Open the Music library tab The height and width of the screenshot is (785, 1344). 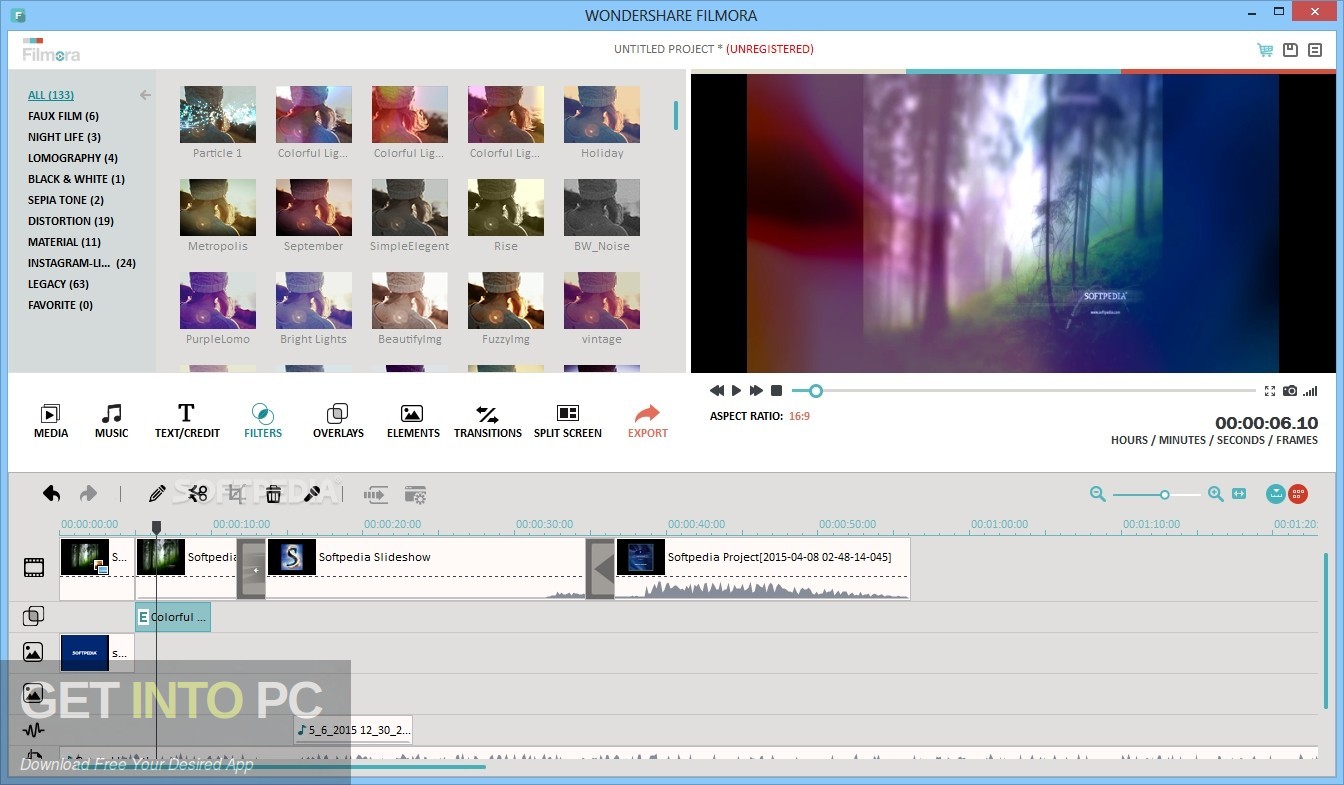111,421
